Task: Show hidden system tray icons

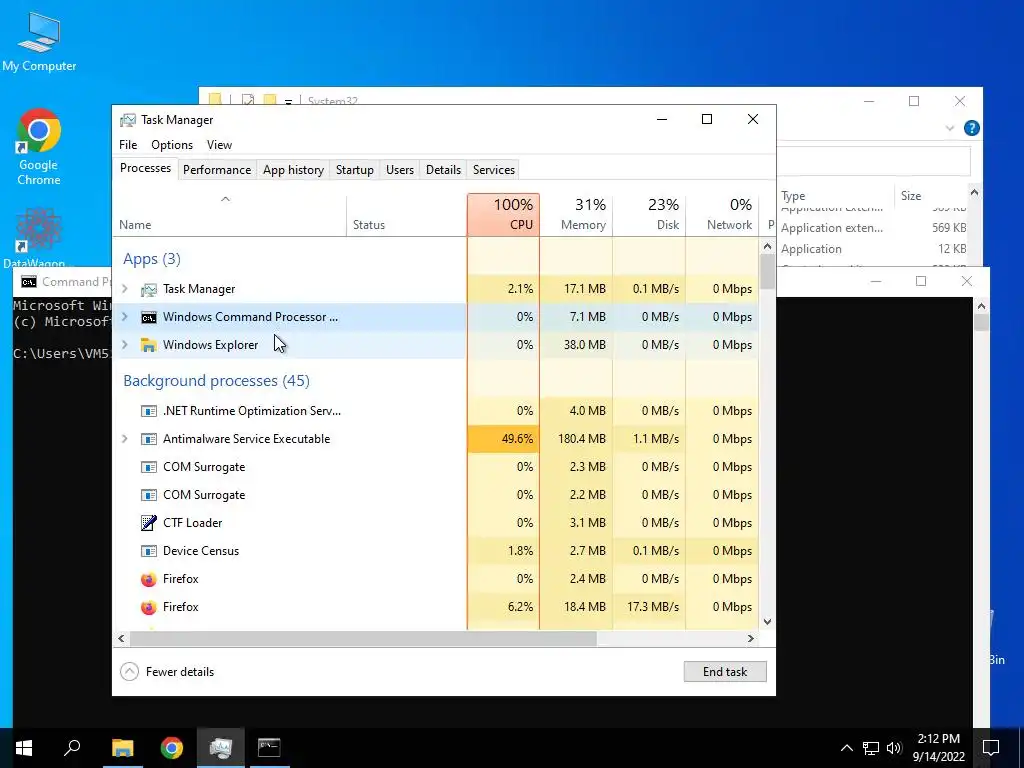Action: [846, 748]
